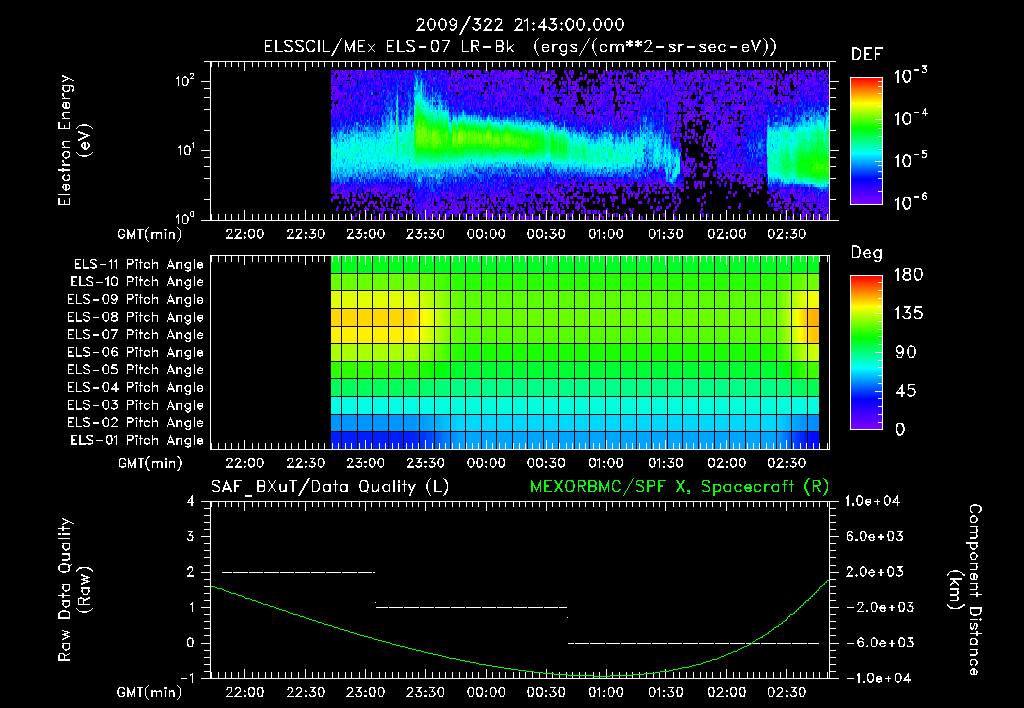The image size is (1024, 708).
Task: Select ELS-11 Pitch Angle row label
Action: 138,265
